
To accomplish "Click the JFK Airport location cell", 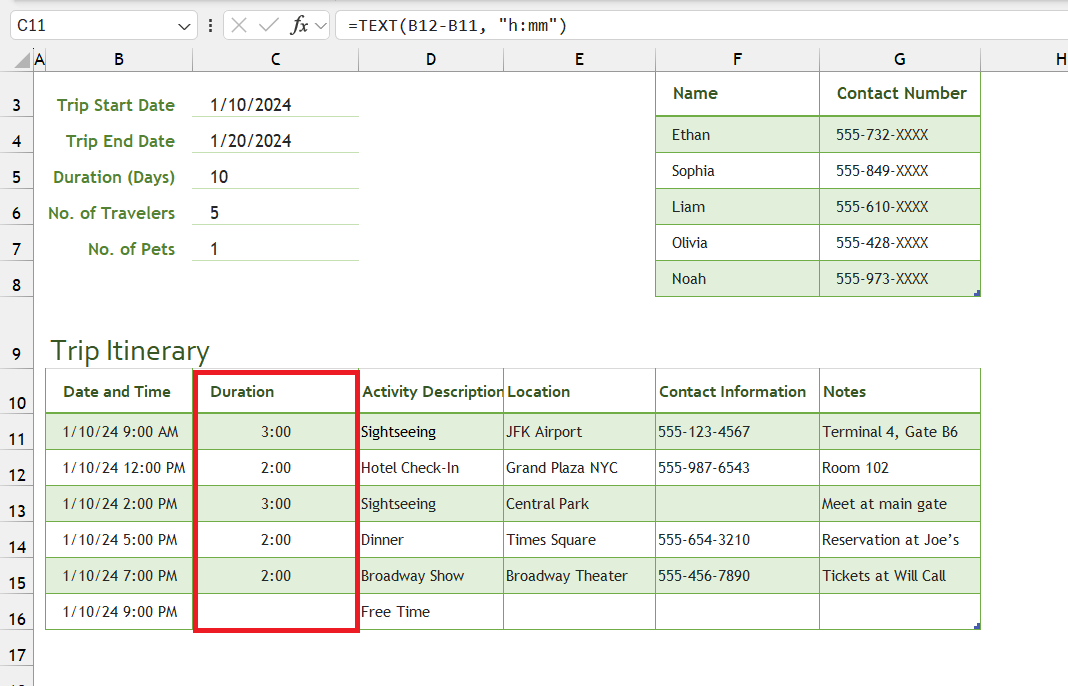I will coord(580,432).
